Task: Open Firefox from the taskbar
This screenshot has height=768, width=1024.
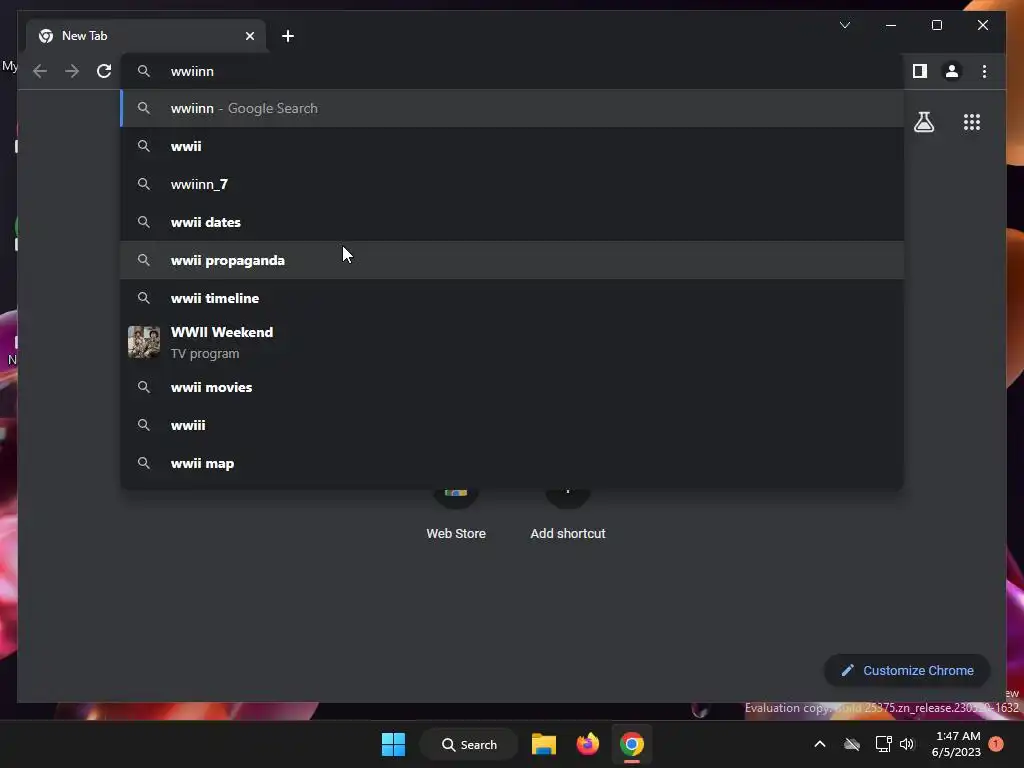Action: [x=588, y=744]
